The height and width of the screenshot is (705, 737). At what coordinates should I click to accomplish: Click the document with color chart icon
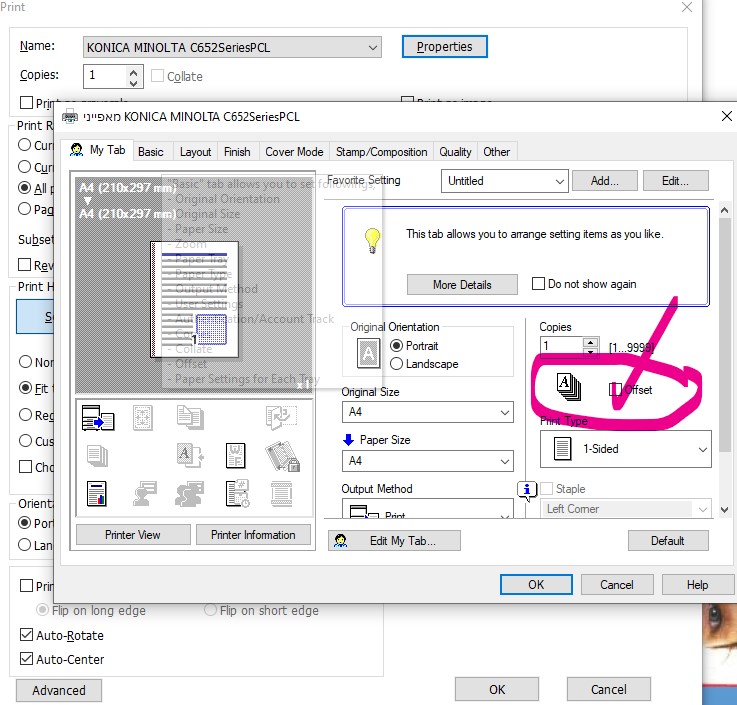point(97,494)
